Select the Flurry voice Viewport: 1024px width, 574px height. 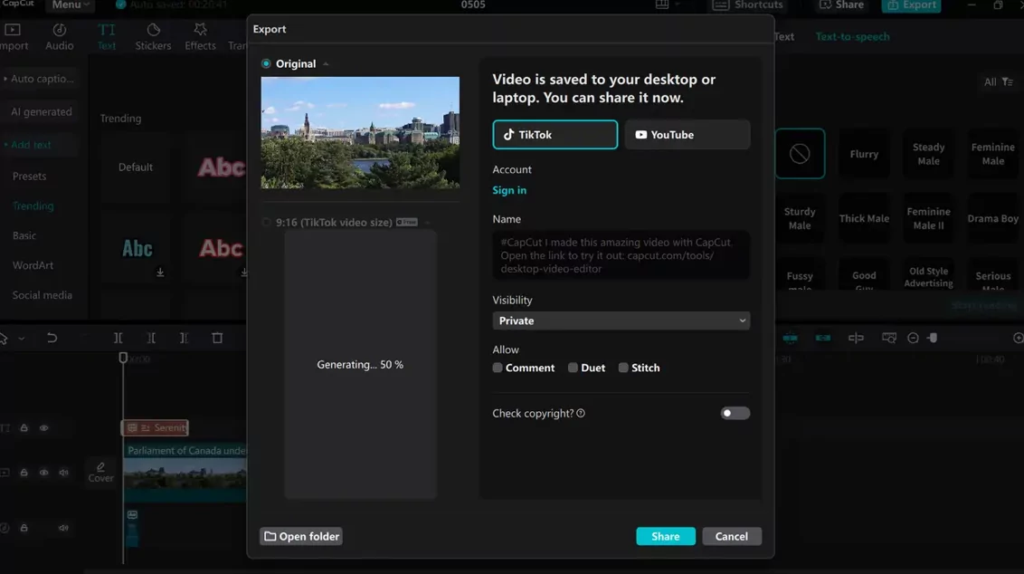point(864,154)
